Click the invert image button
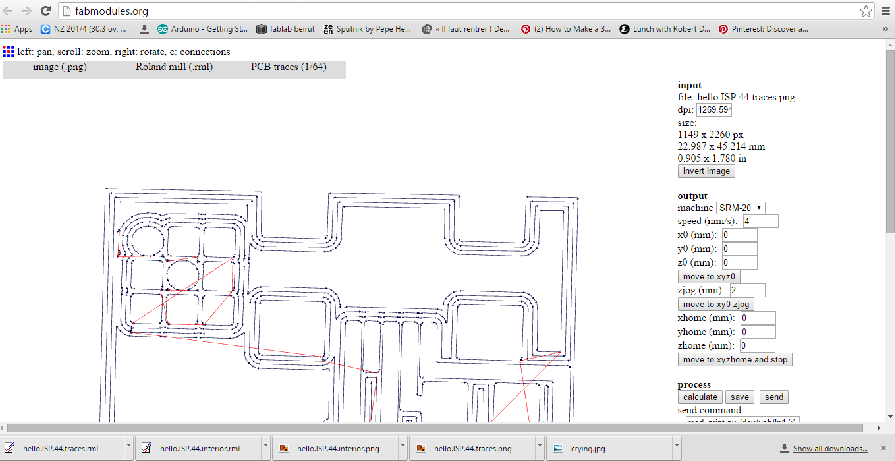The height and width of the screenshot is (461, 895). [x=706, y=171]
